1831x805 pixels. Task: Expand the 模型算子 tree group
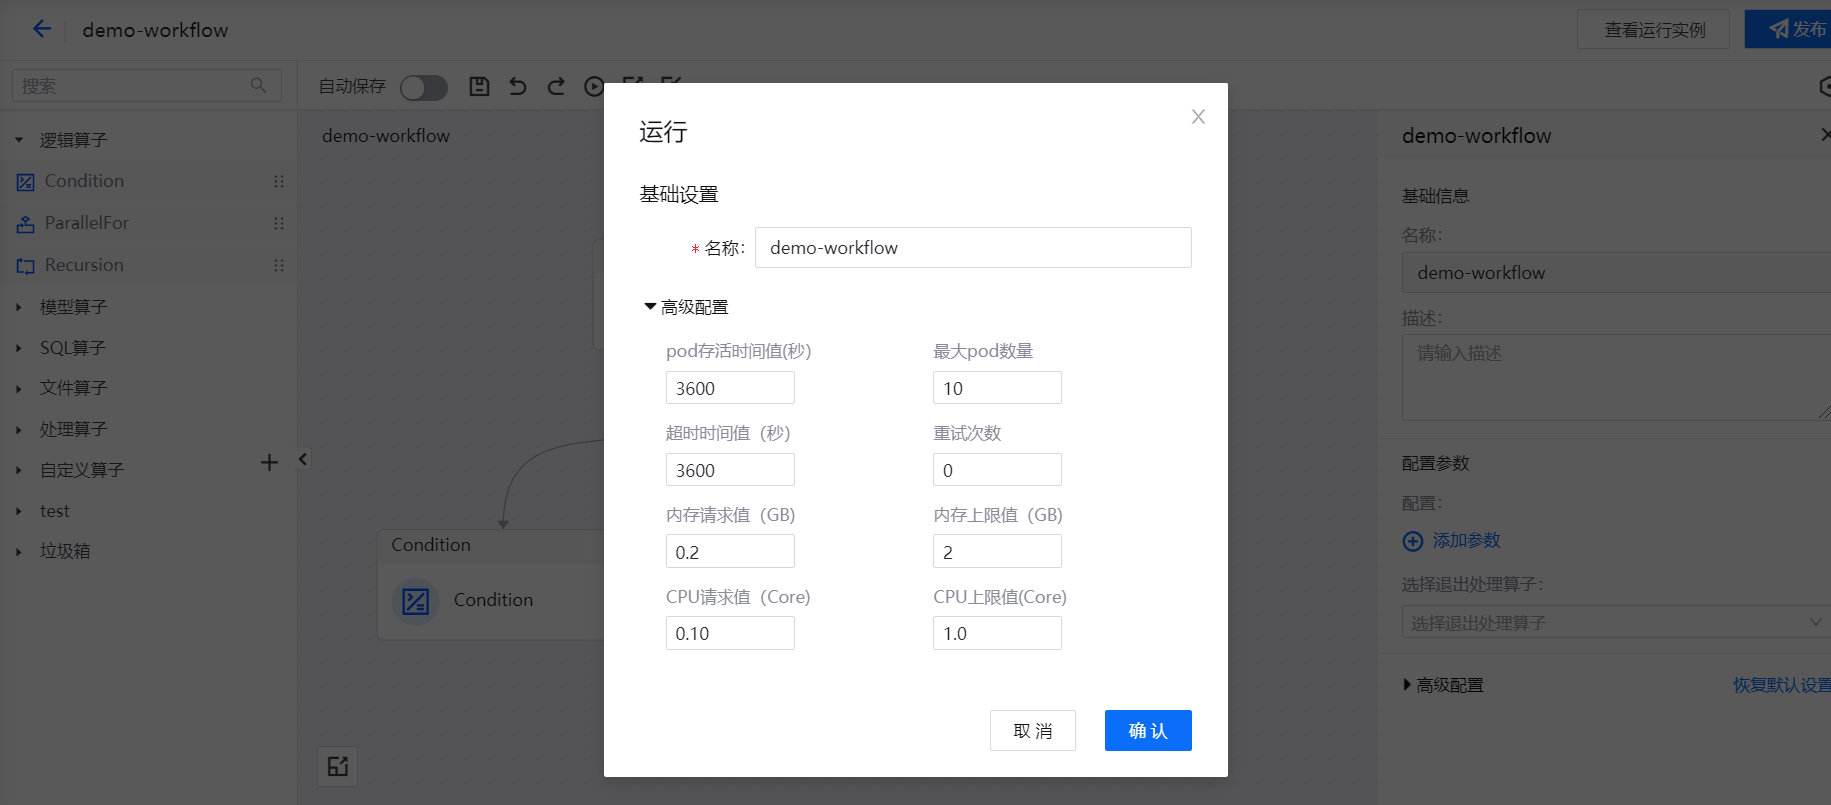[x=19, y=307]
